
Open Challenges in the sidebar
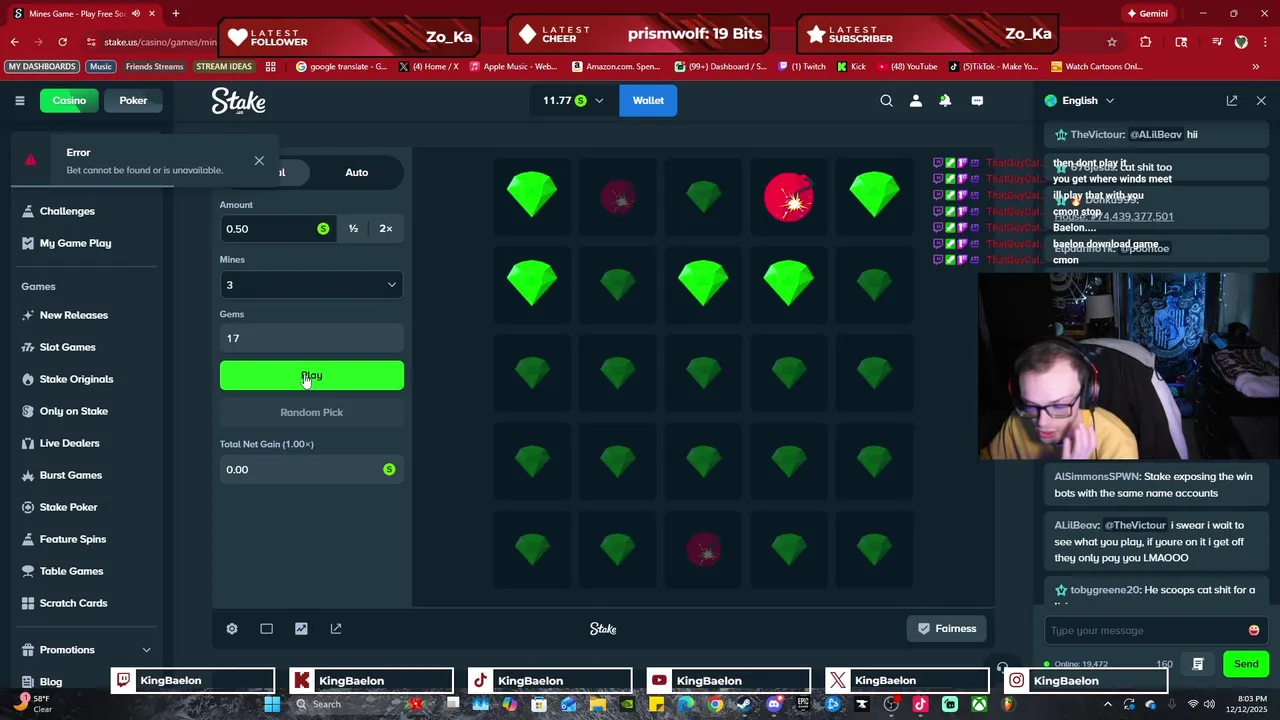[67, 211]
